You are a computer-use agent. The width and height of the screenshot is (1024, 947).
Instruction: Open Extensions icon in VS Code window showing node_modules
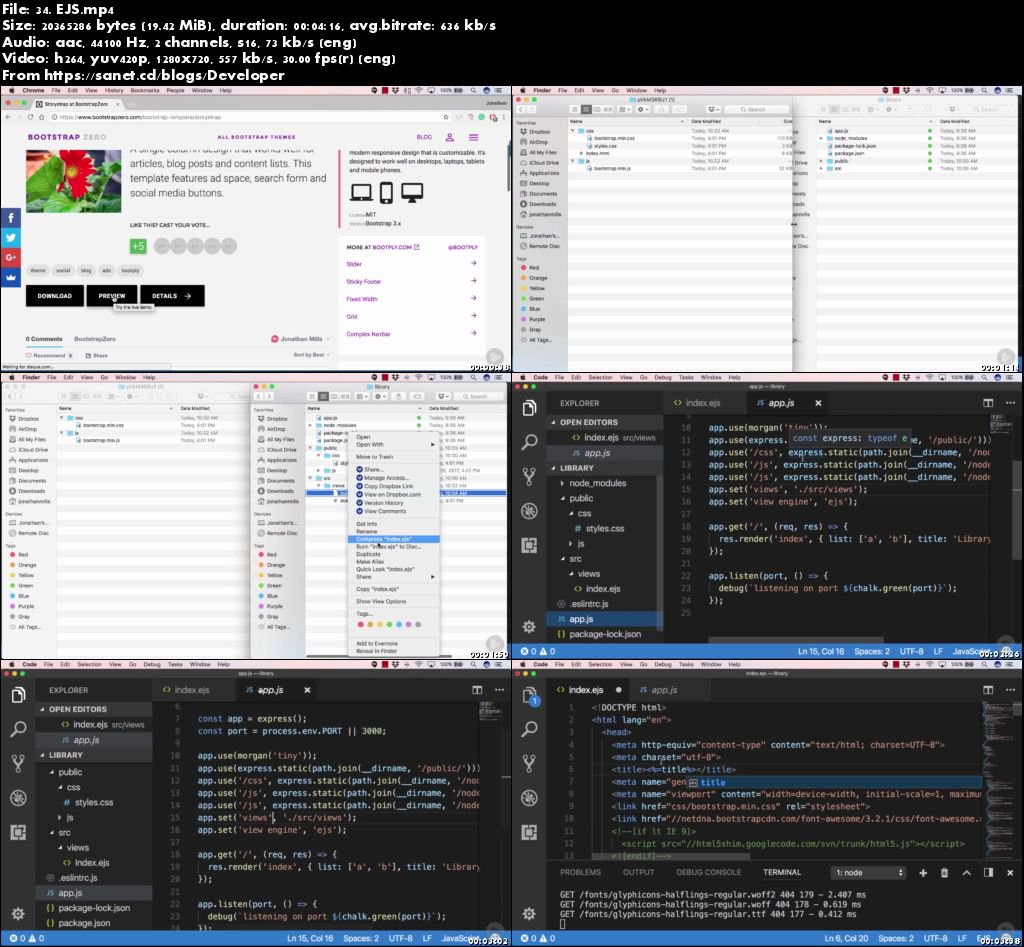[530, 545]
